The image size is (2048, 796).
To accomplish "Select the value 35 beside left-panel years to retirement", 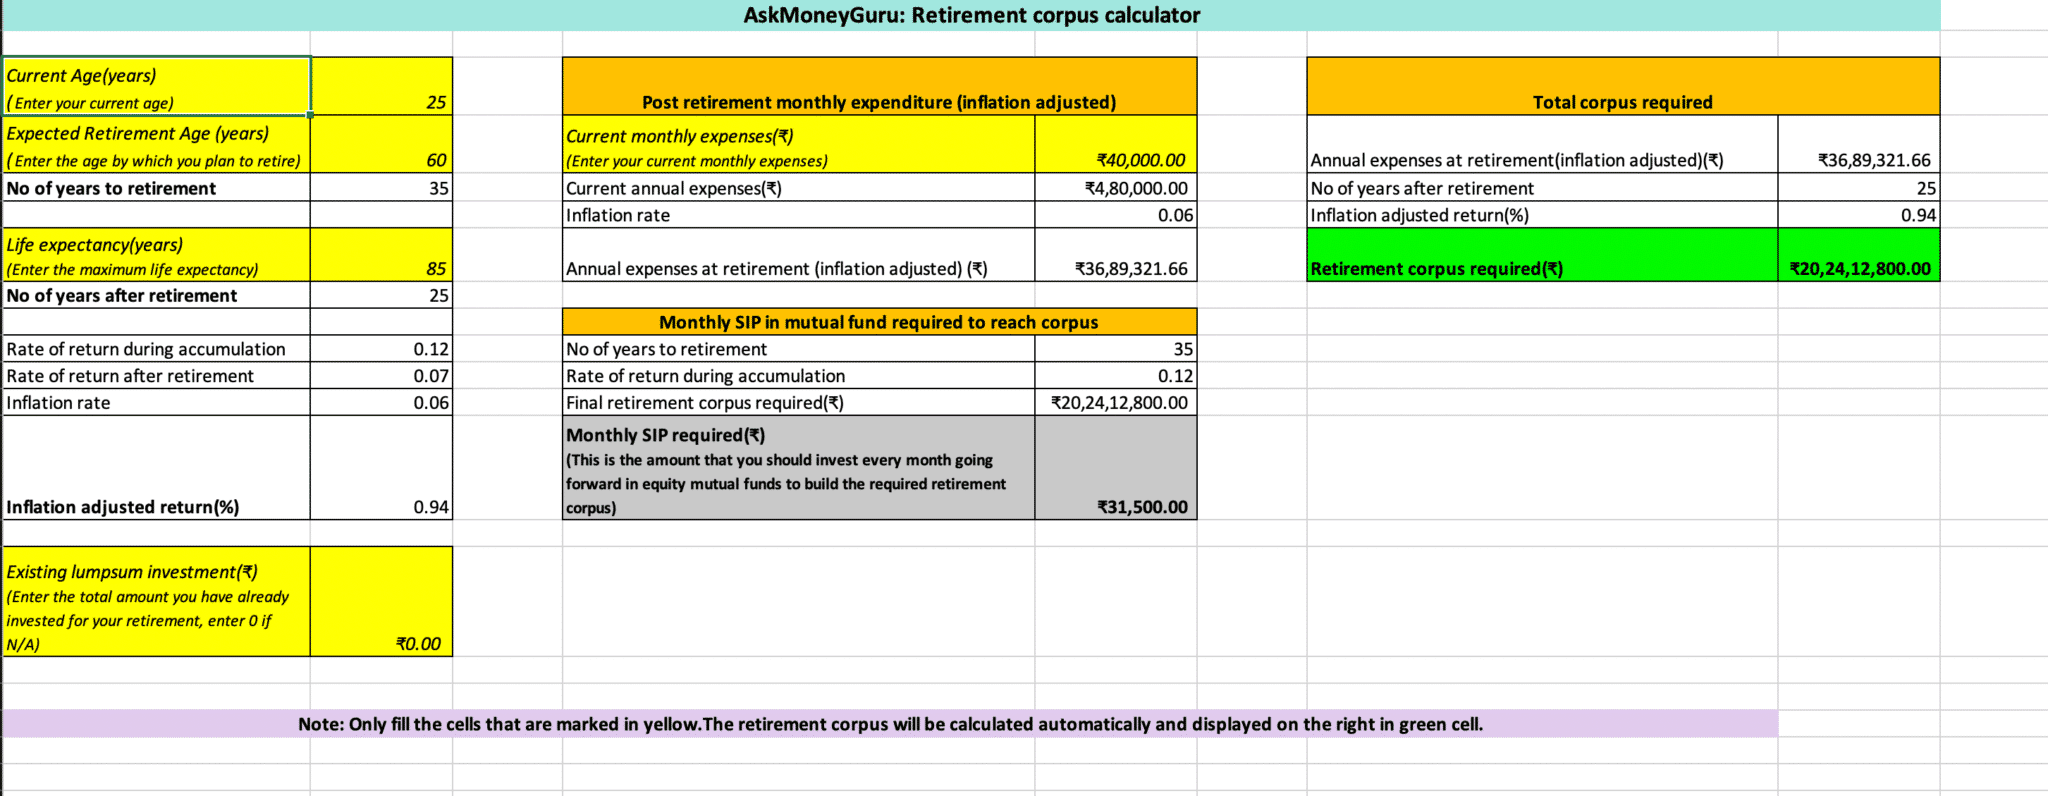I will 381,188.
